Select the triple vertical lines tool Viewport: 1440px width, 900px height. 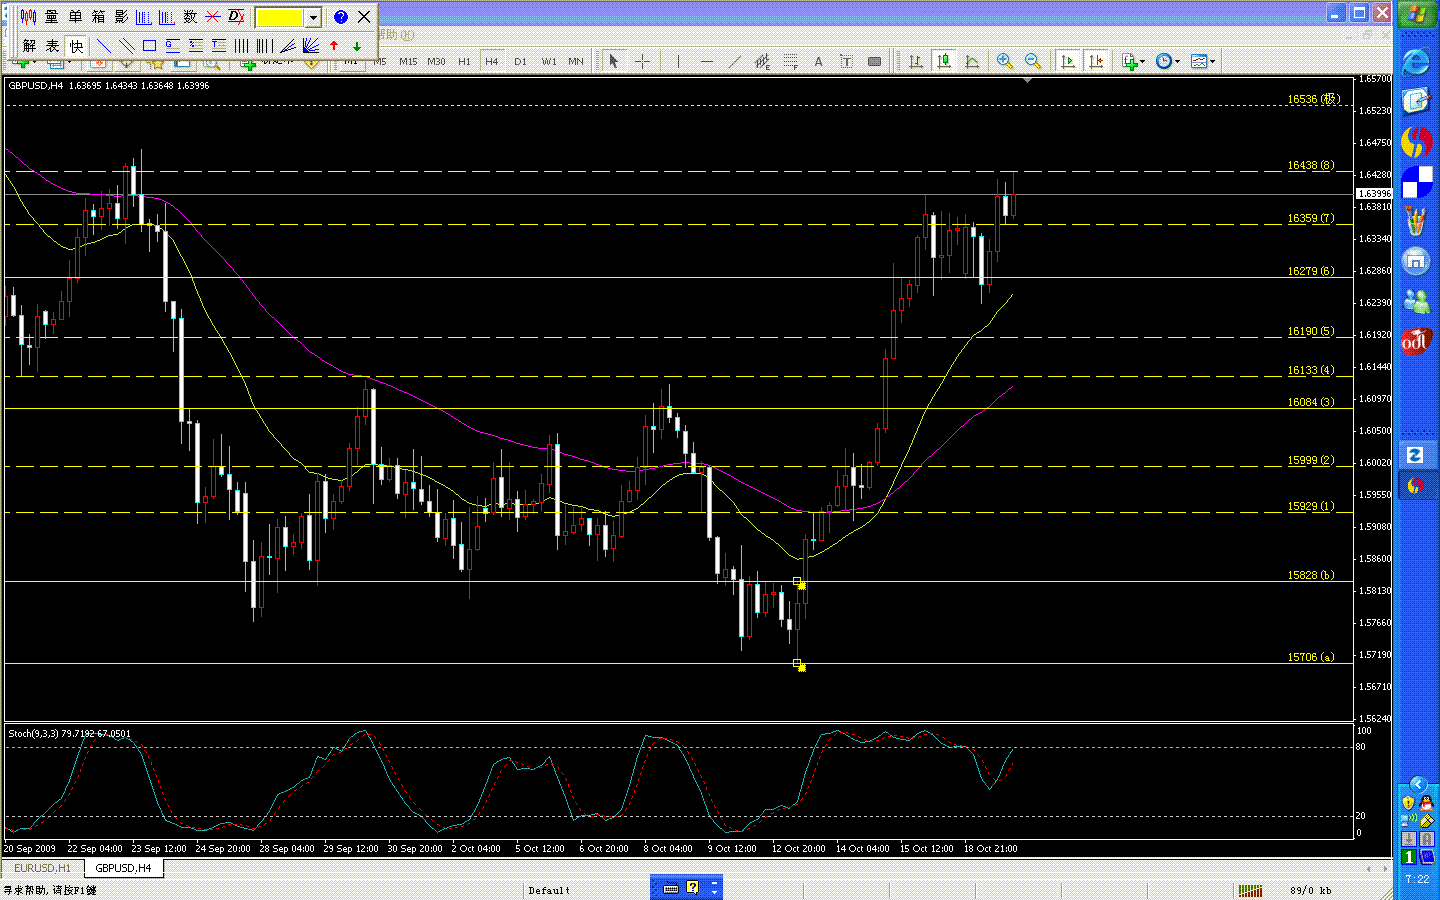241,46
